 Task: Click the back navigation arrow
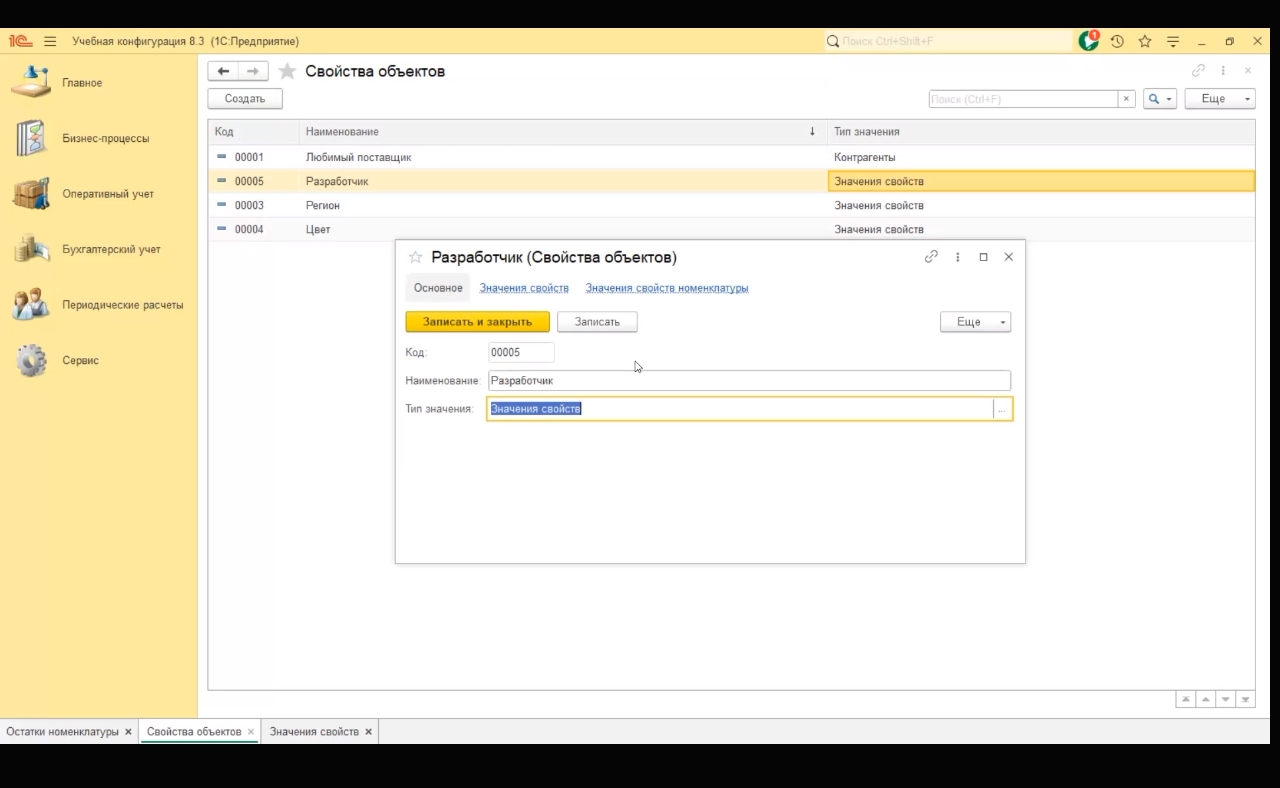[223, 71]
